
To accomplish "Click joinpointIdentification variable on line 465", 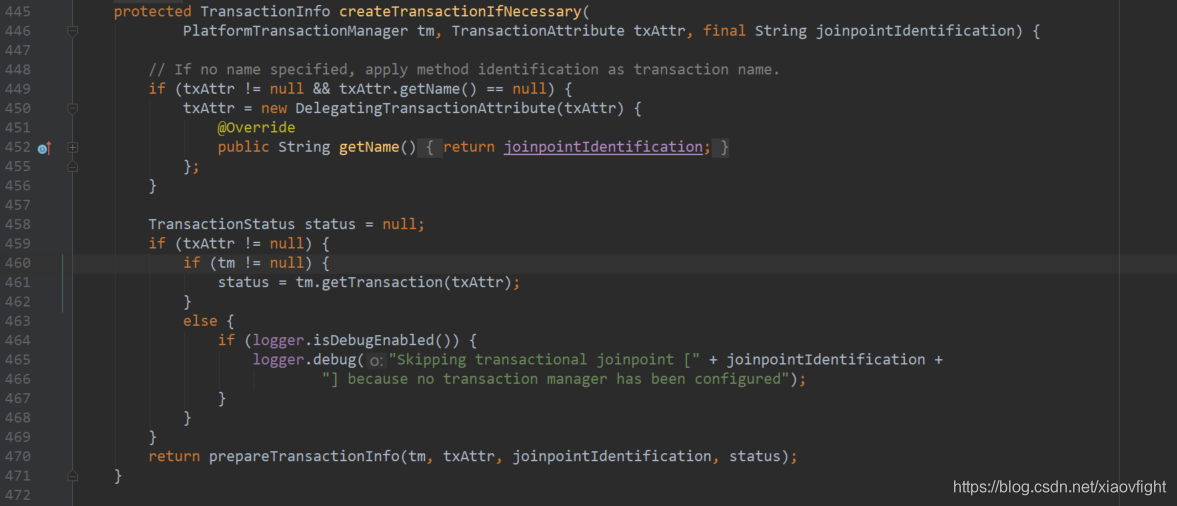I will pos(825,360).
